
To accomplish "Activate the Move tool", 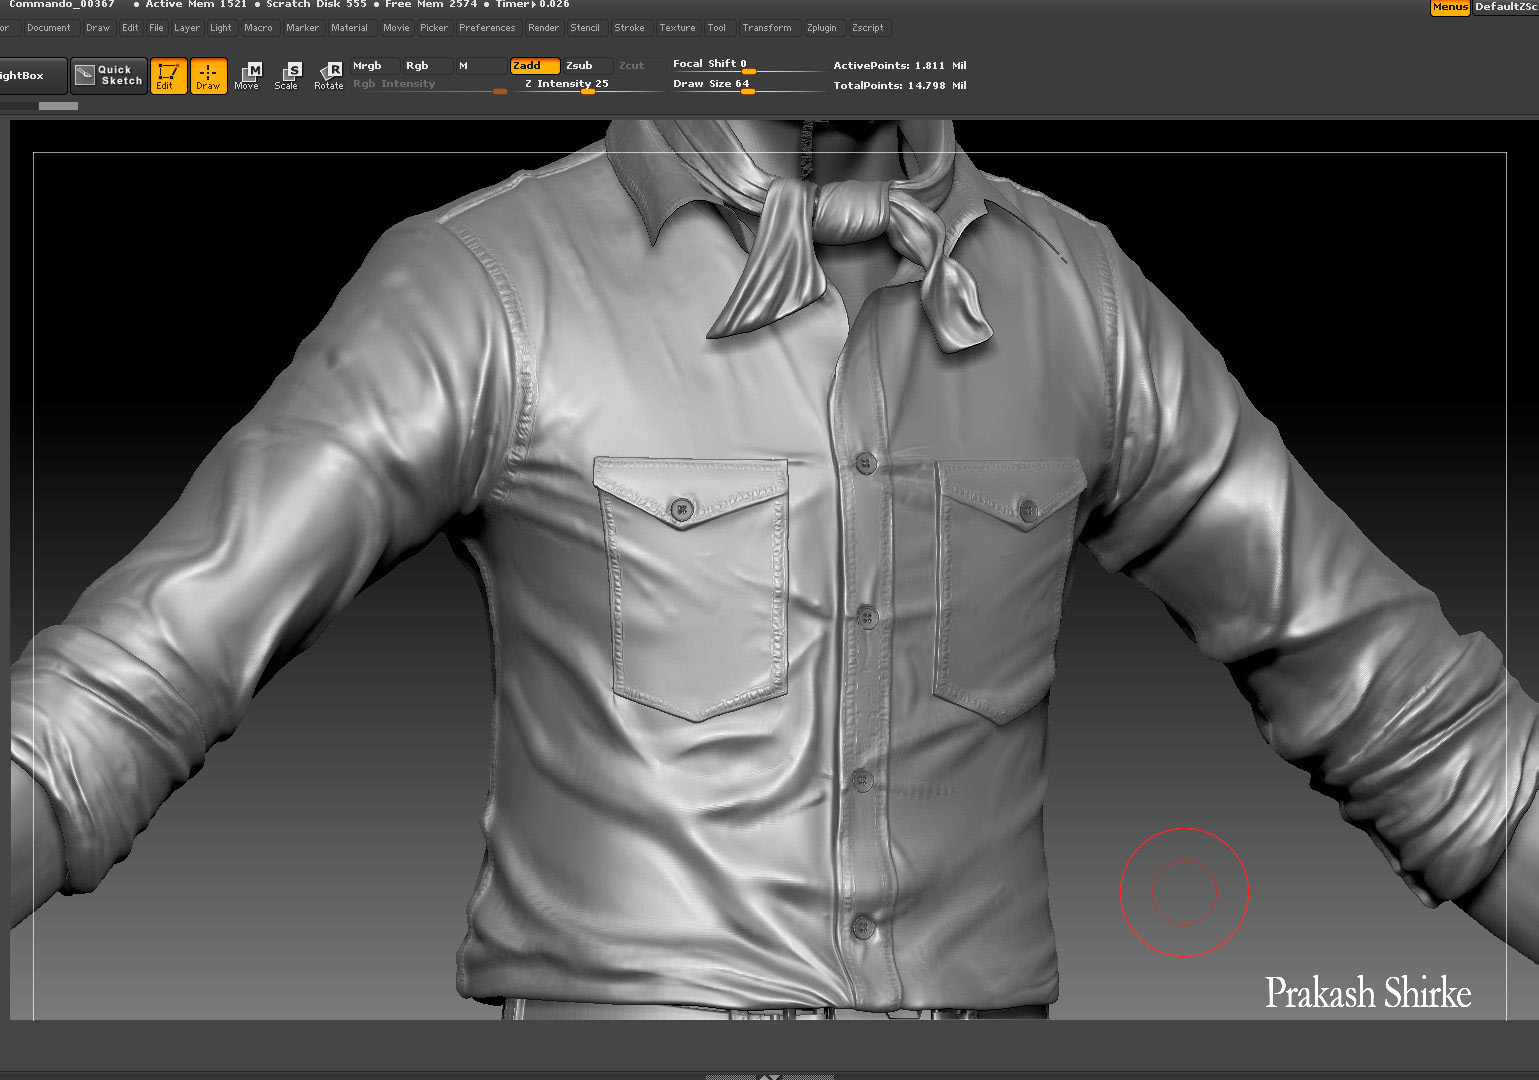I will pyautogui.click(x=247, y=75).
